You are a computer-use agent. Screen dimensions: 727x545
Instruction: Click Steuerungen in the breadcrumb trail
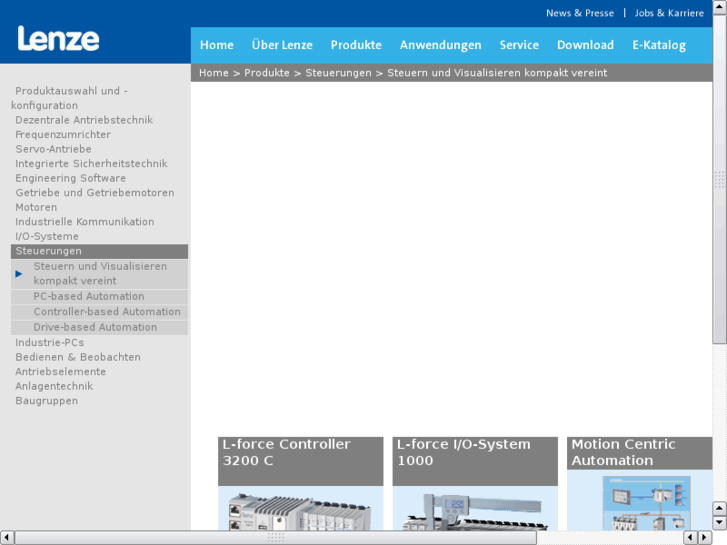[x=338, y=73]
